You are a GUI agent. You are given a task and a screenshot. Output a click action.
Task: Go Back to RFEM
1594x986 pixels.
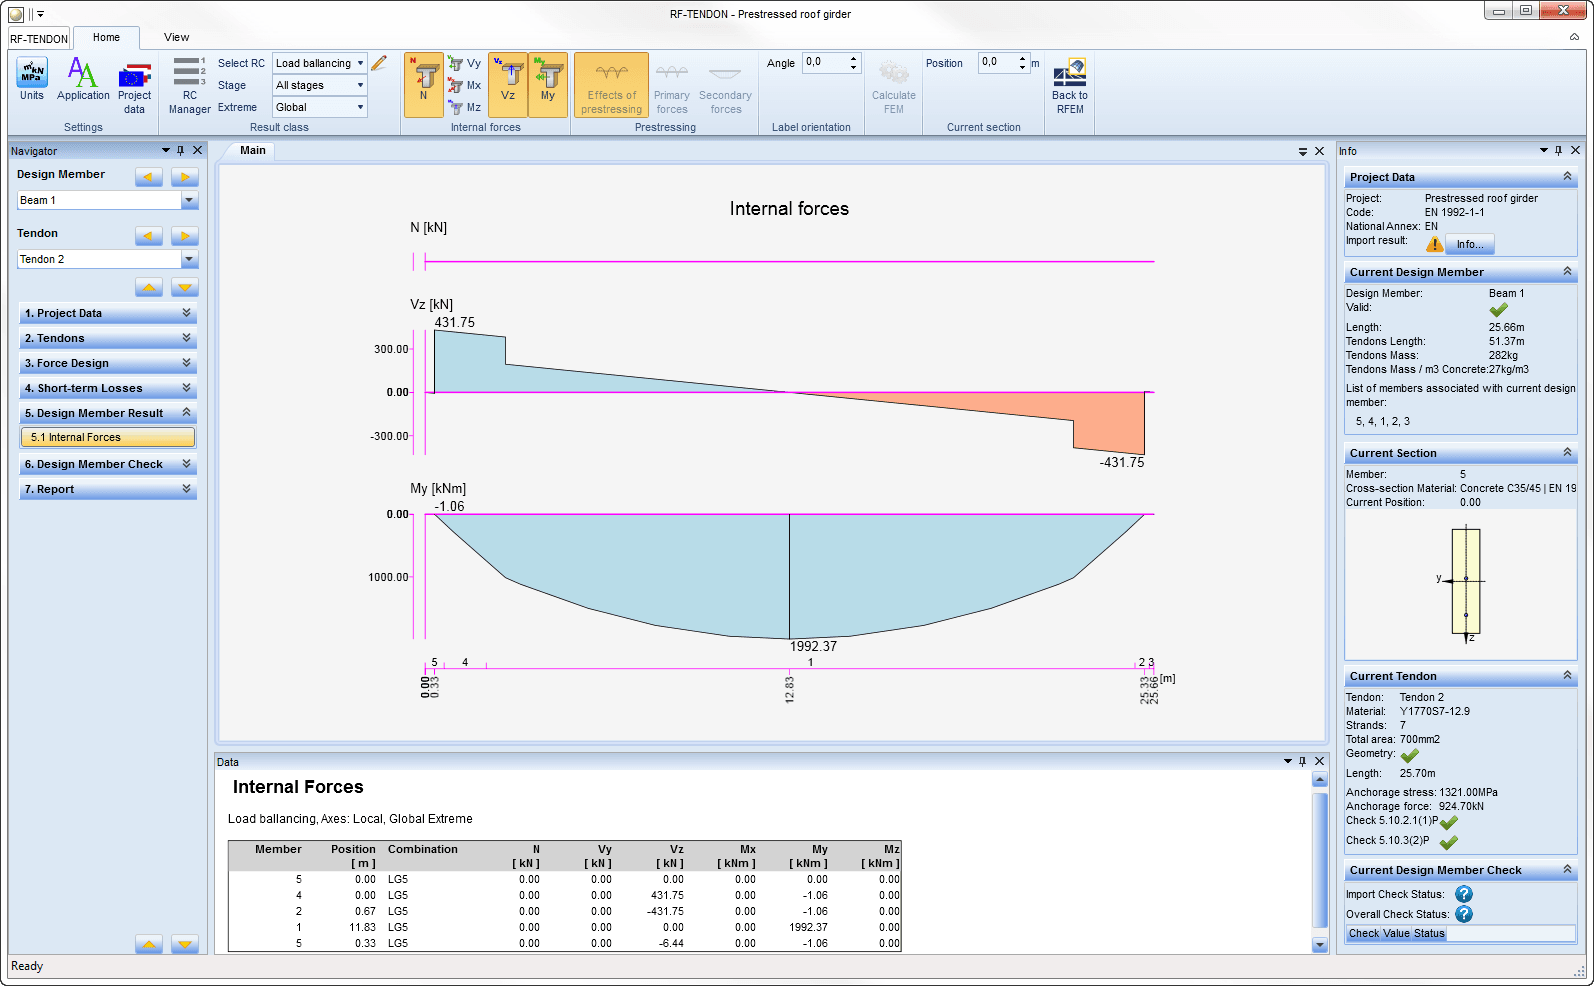(x=1070, y=87)
